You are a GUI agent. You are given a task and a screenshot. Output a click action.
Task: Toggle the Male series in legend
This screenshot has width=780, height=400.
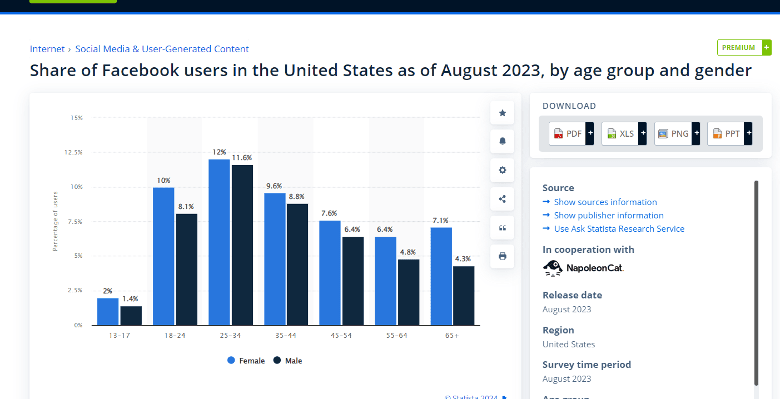coord(288,361)
